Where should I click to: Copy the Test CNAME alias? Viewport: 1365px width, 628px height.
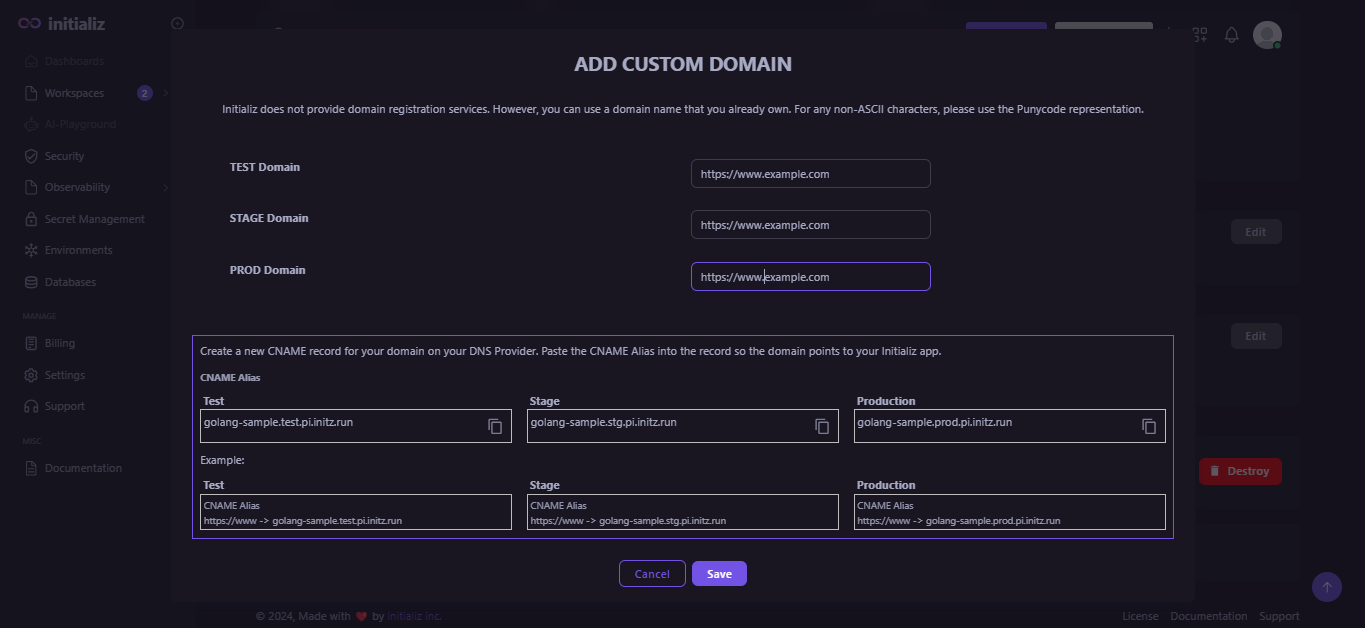pyautogui.click(x=495, y=426)
